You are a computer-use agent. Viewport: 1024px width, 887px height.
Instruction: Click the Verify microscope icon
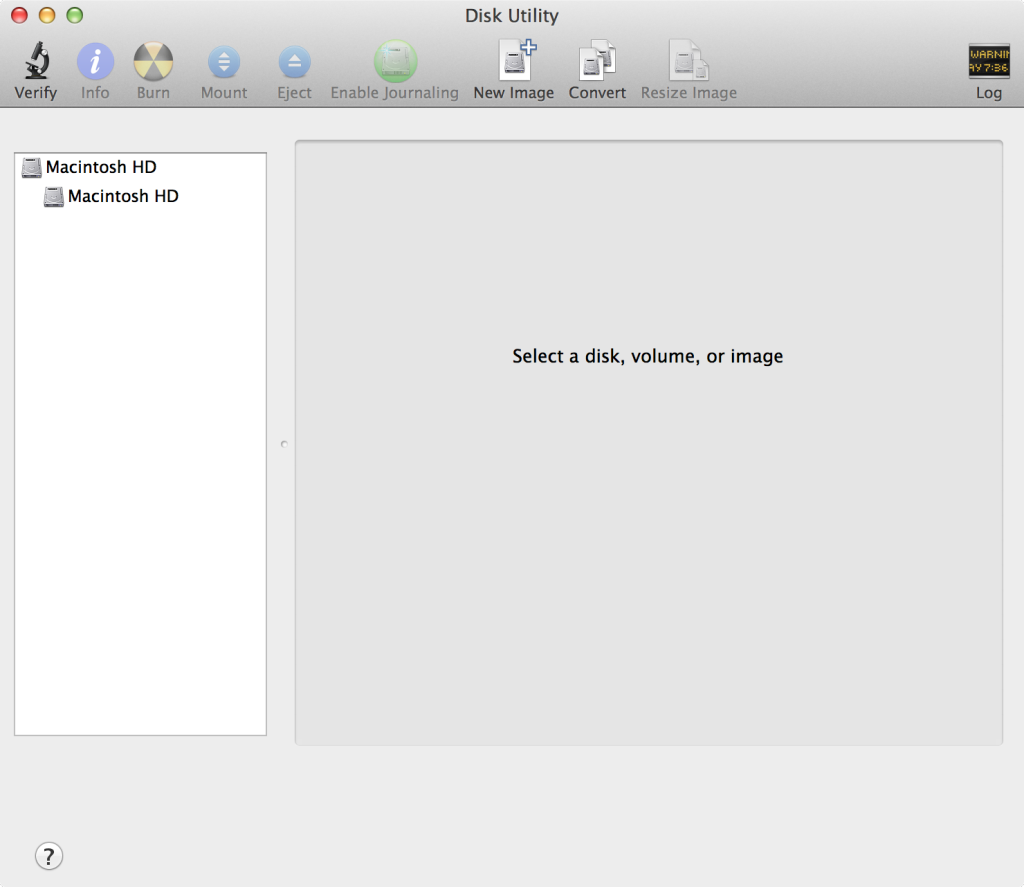[37, 61]
